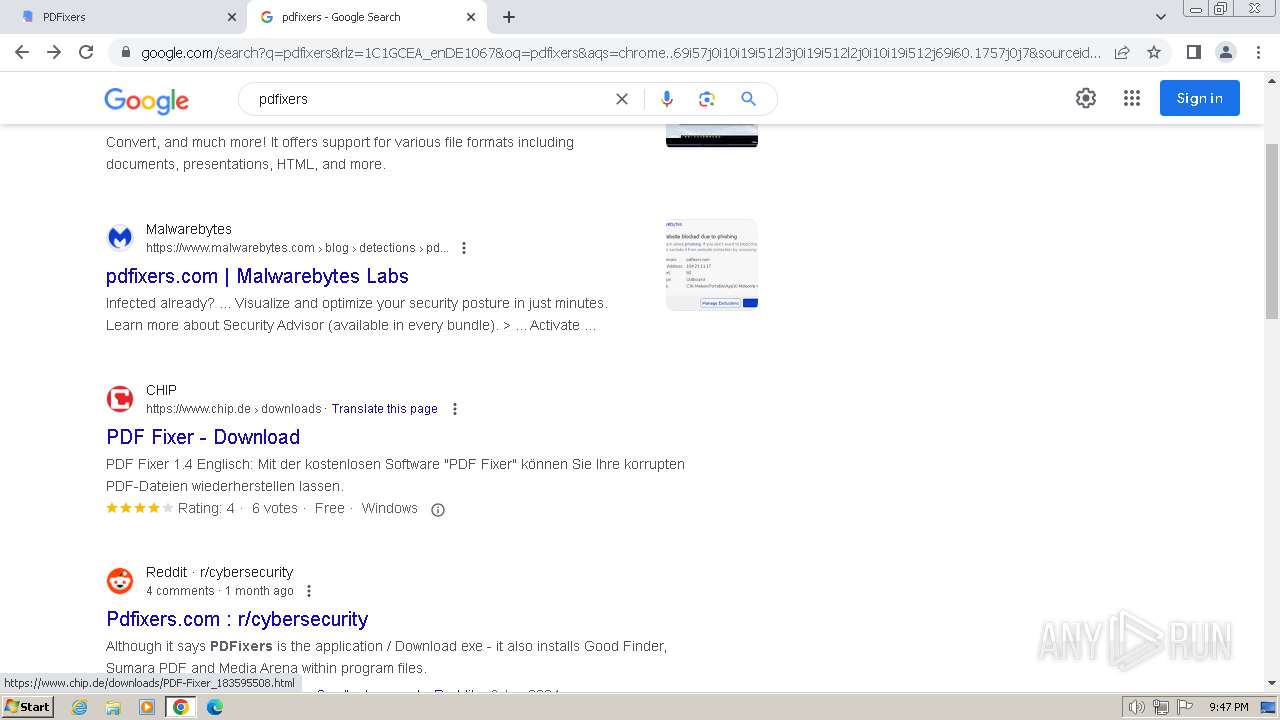The image size is (1280, 720).
Task: Click Reddit site favicon
Action: click(120, 581)
